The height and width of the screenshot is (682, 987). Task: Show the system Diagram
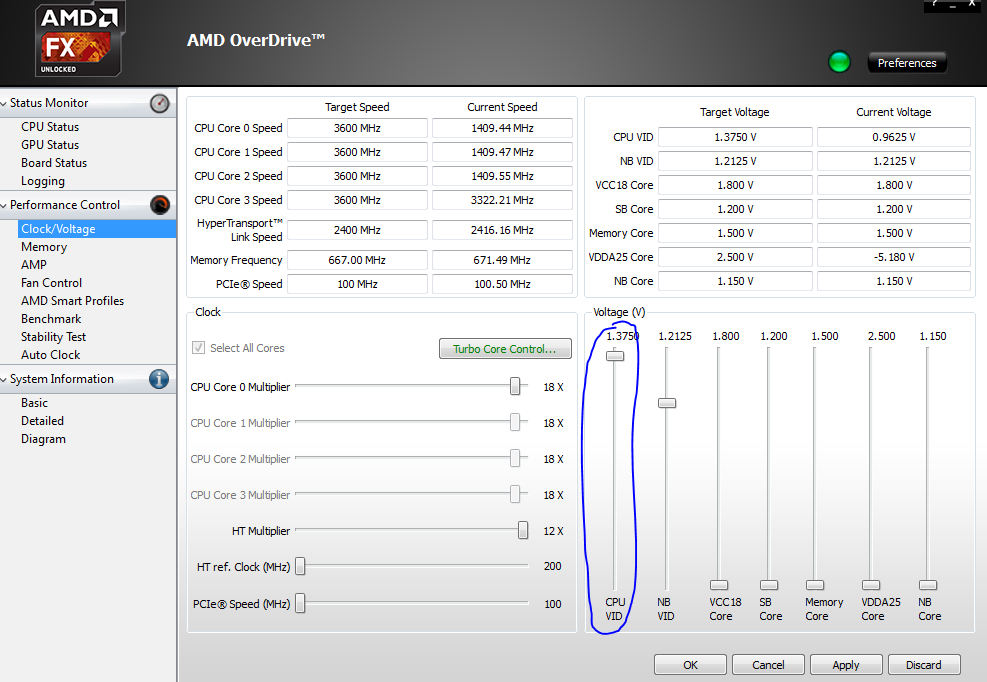pos(43,439)
